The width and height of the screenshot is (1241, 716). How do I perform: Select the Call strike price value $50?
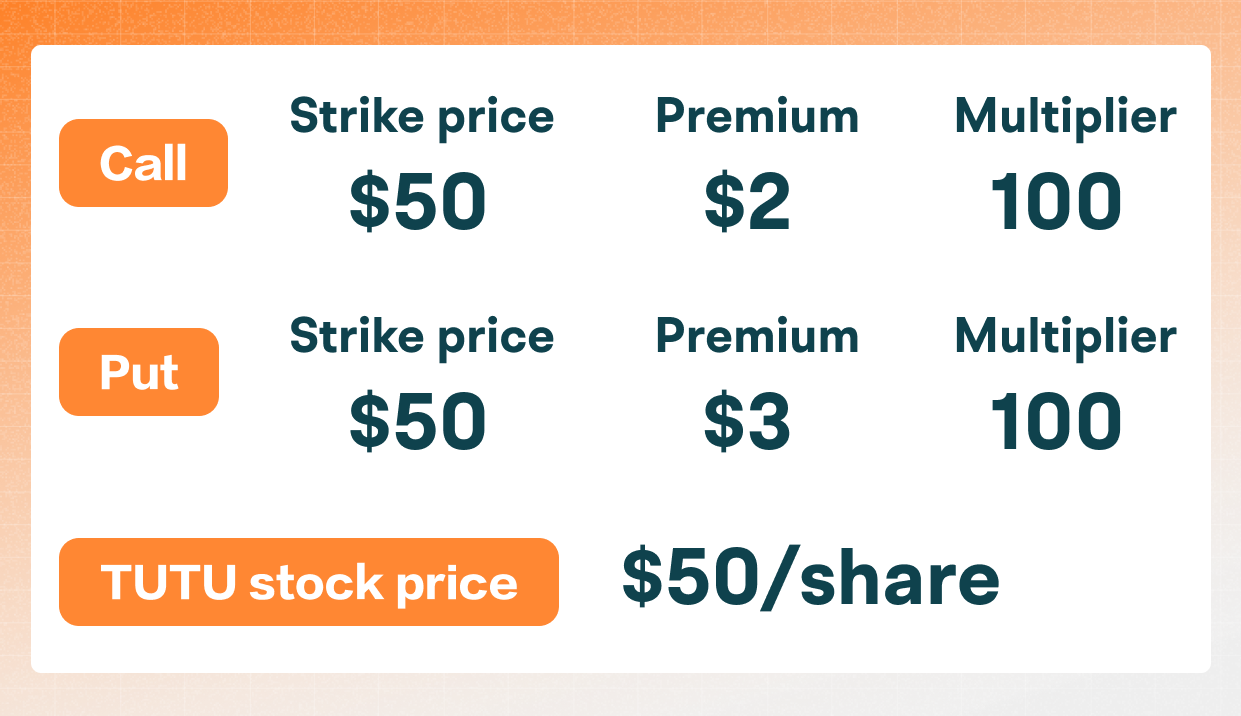(417, 202)
